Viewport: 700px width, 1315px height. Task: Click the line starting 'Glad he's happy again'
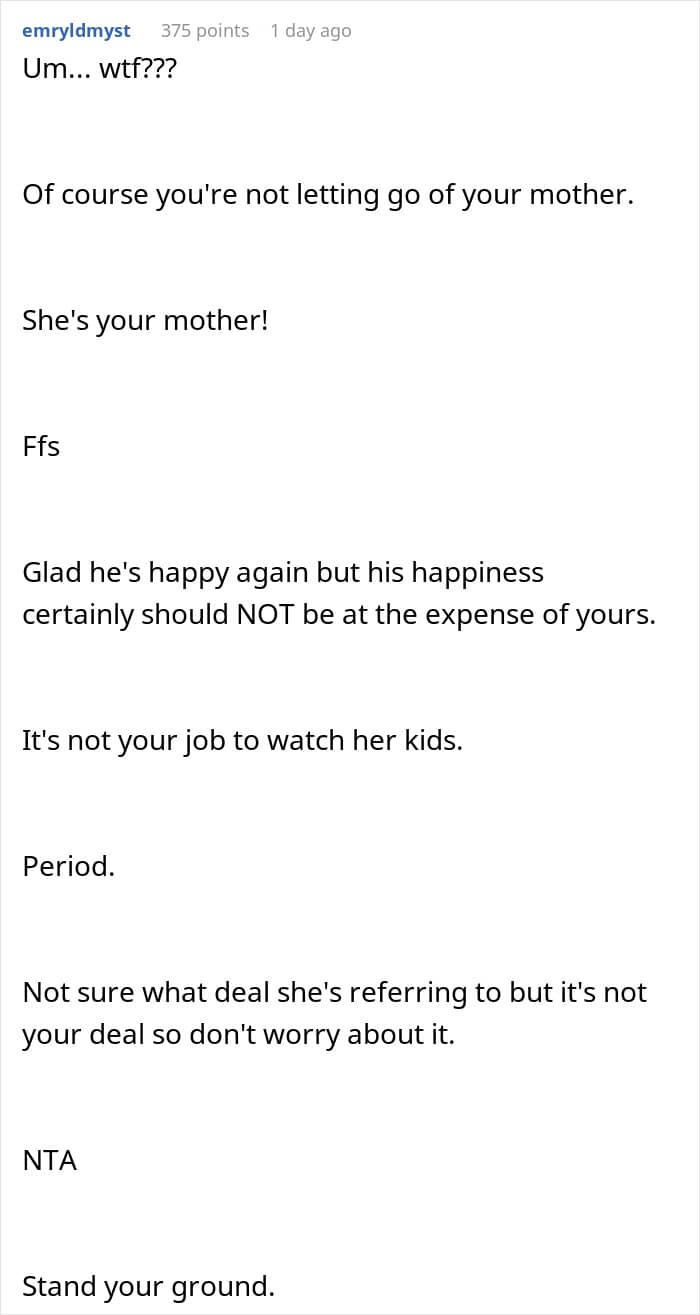click(283, 573)
